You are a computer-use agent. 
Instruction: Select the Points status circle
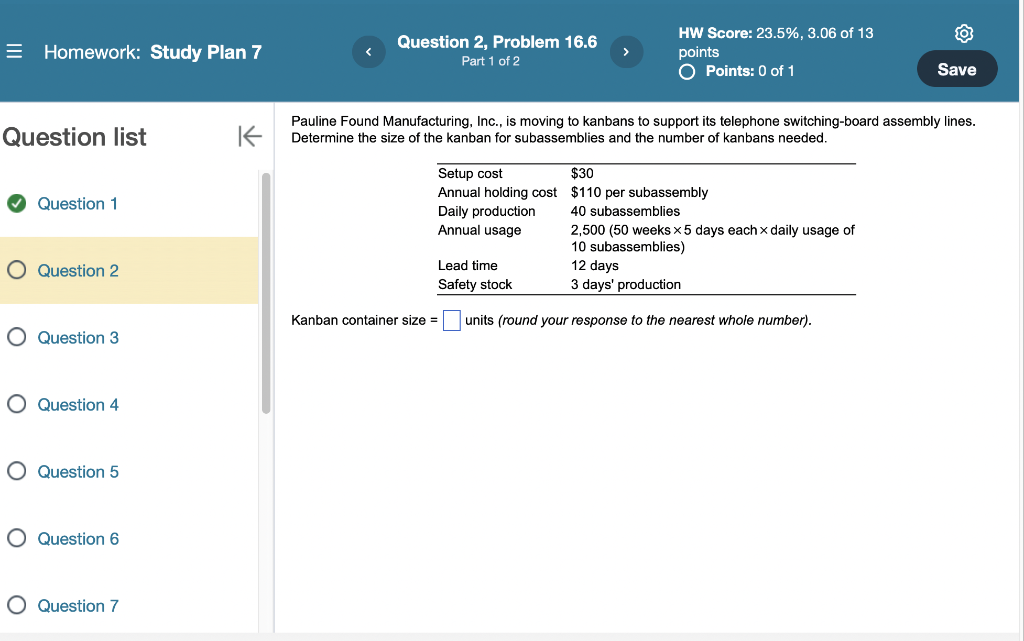coord(688,71)
